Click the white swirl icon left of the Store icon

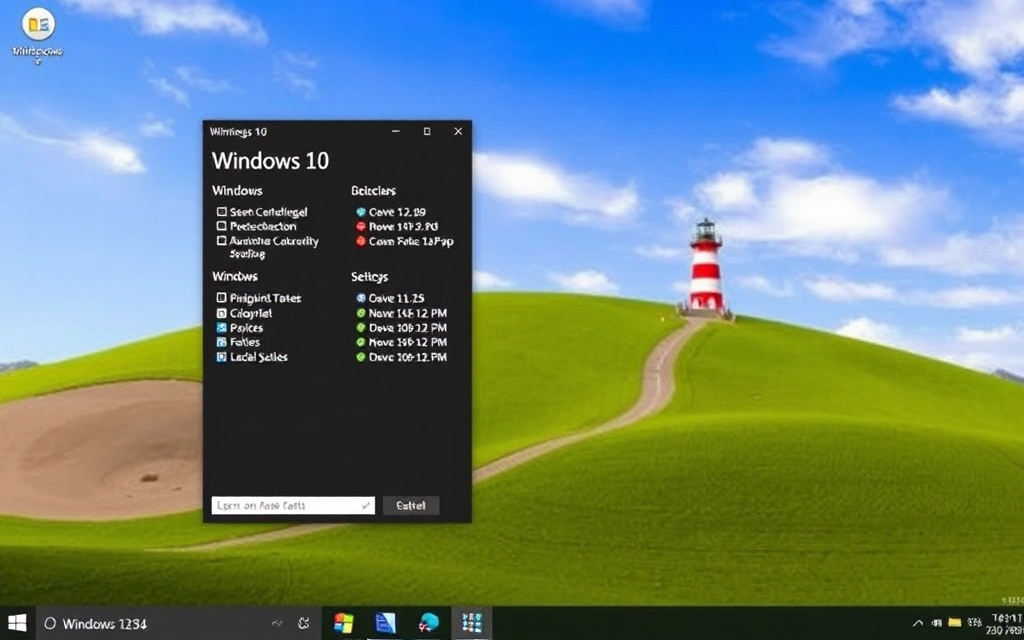click(x=304, y=624)
